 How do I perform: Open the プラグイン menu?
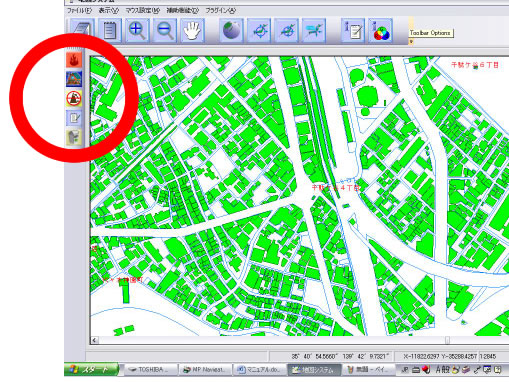[221, 11]
